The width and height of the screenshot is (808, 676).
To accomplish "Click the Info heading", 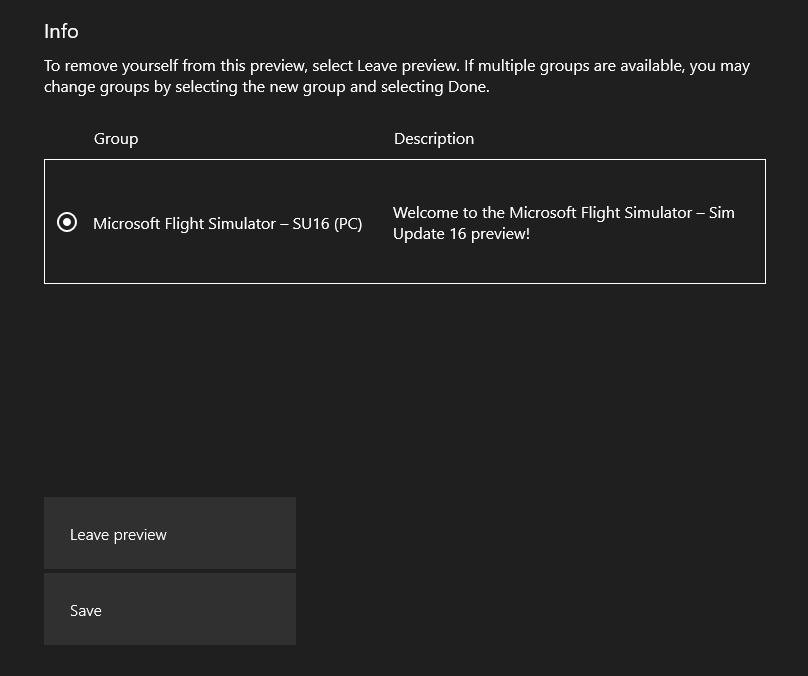I will 61,31.
